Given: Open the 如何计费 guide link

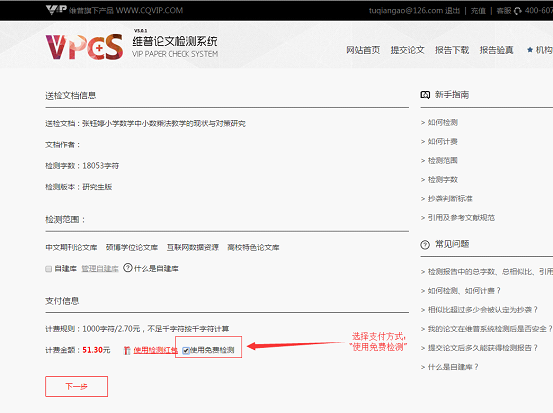Looking at the screenshot, I should (x=443, y=141).
